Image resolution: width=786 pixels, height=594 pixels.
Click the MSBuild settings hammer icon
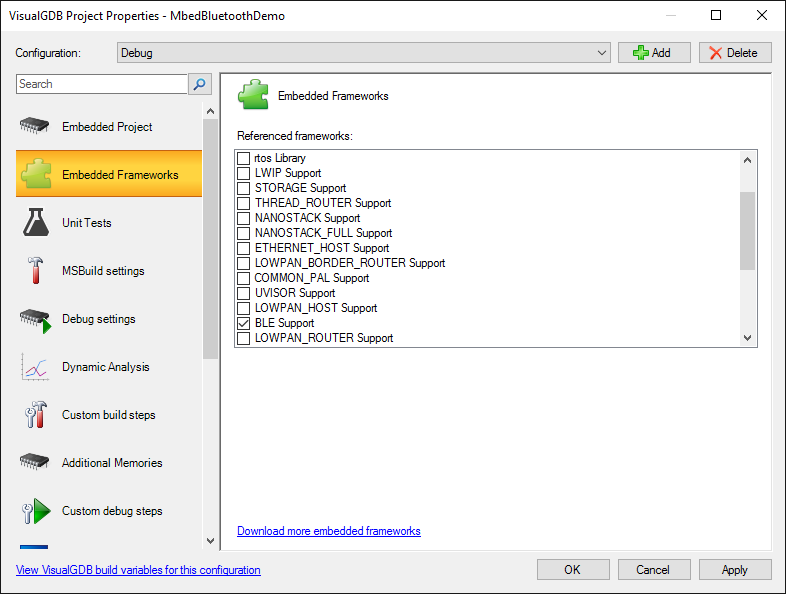pyautogui.click(x=35, y=270)
